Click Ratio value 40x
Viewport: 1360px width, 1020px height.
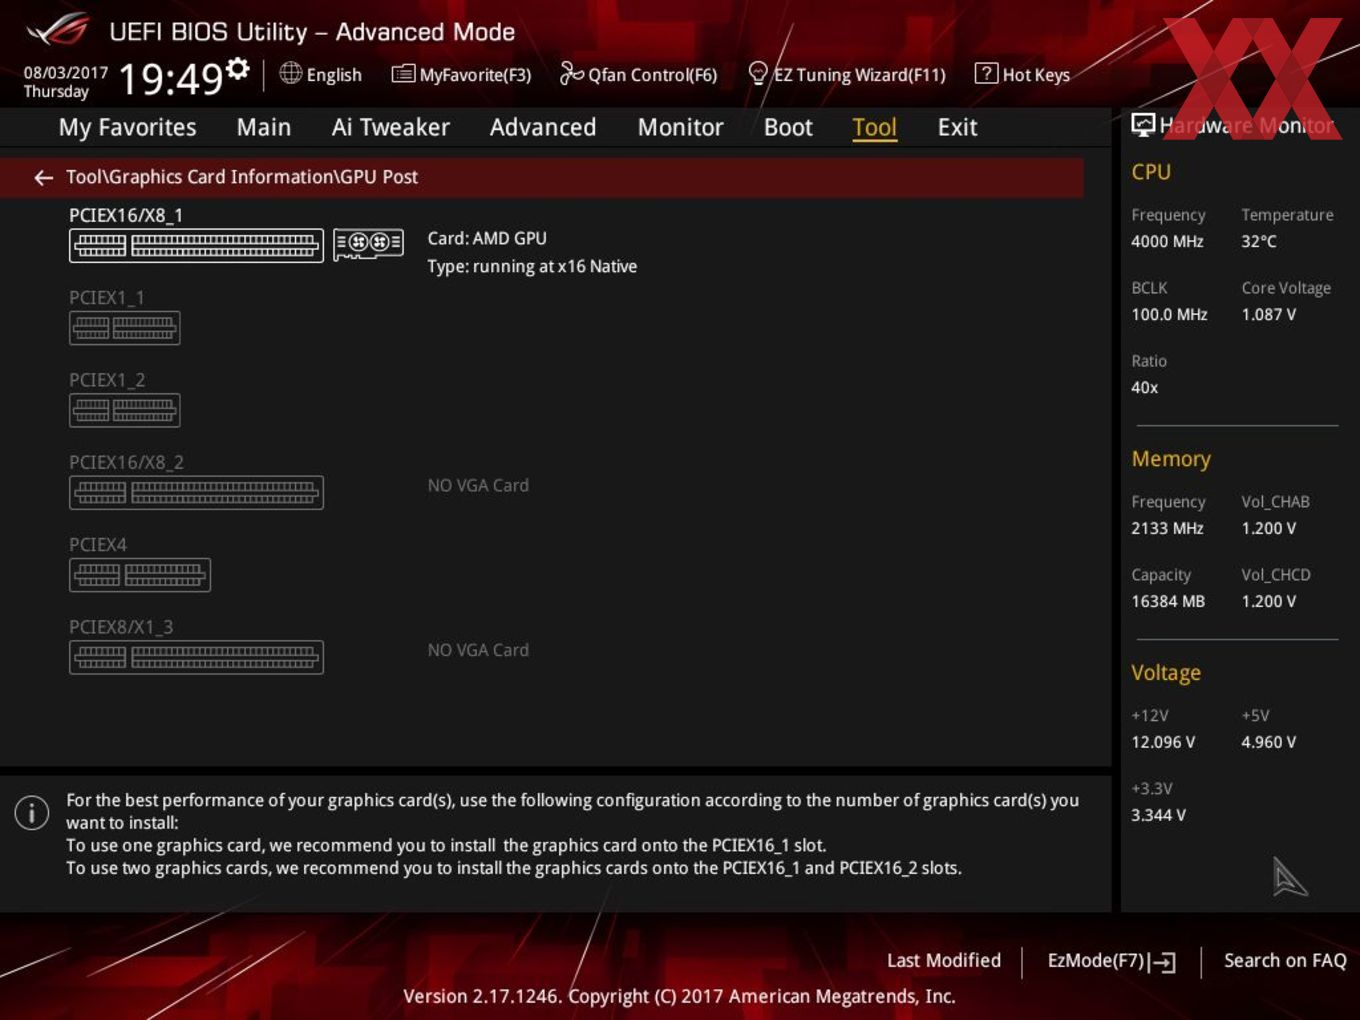tap(1145, 387)
